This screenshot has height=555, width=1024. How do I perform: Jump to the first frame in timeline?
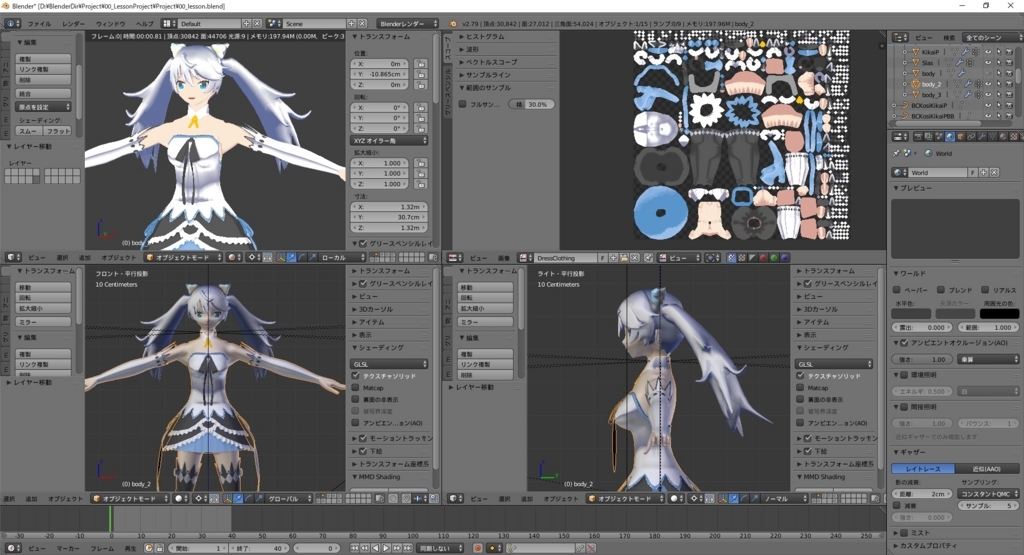coord(354,548)
